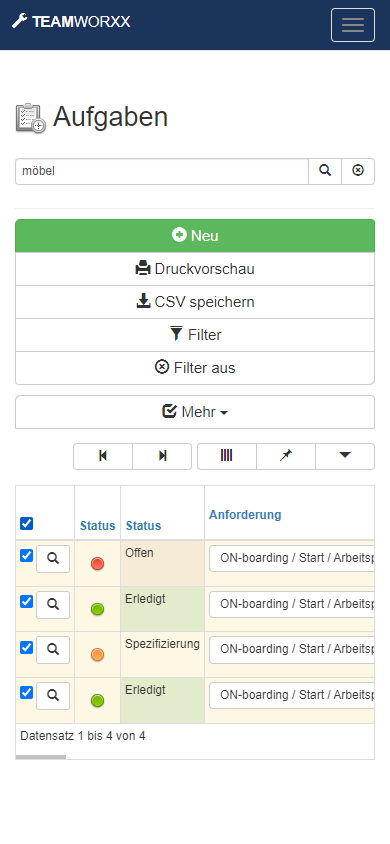
Task: Click Anforderung field in Spezifizierung row
Action: pyautogui.click(x=292, y=649)
